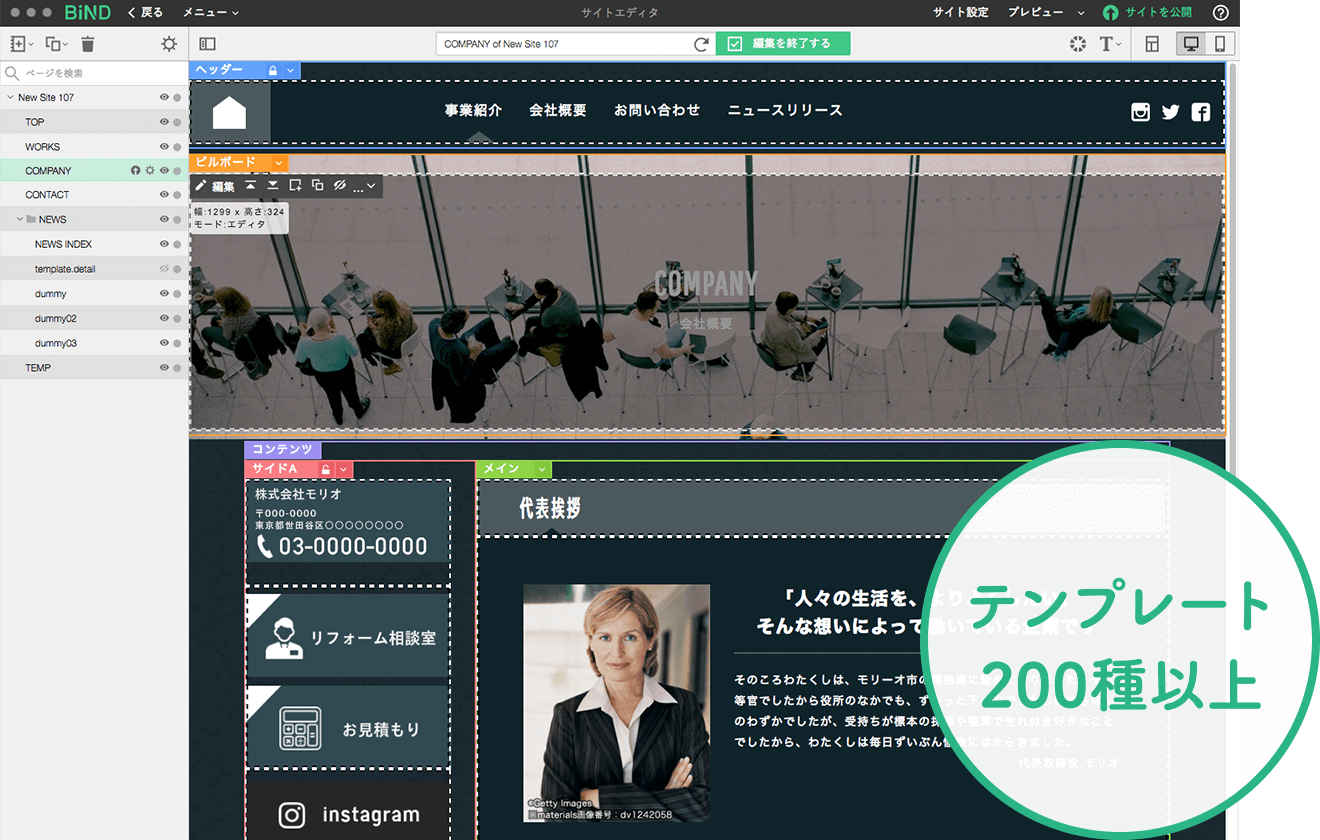Screen dimensions: 1320x840
Task: Click the お問い合わせ navigation item
Action: [657, 111]
